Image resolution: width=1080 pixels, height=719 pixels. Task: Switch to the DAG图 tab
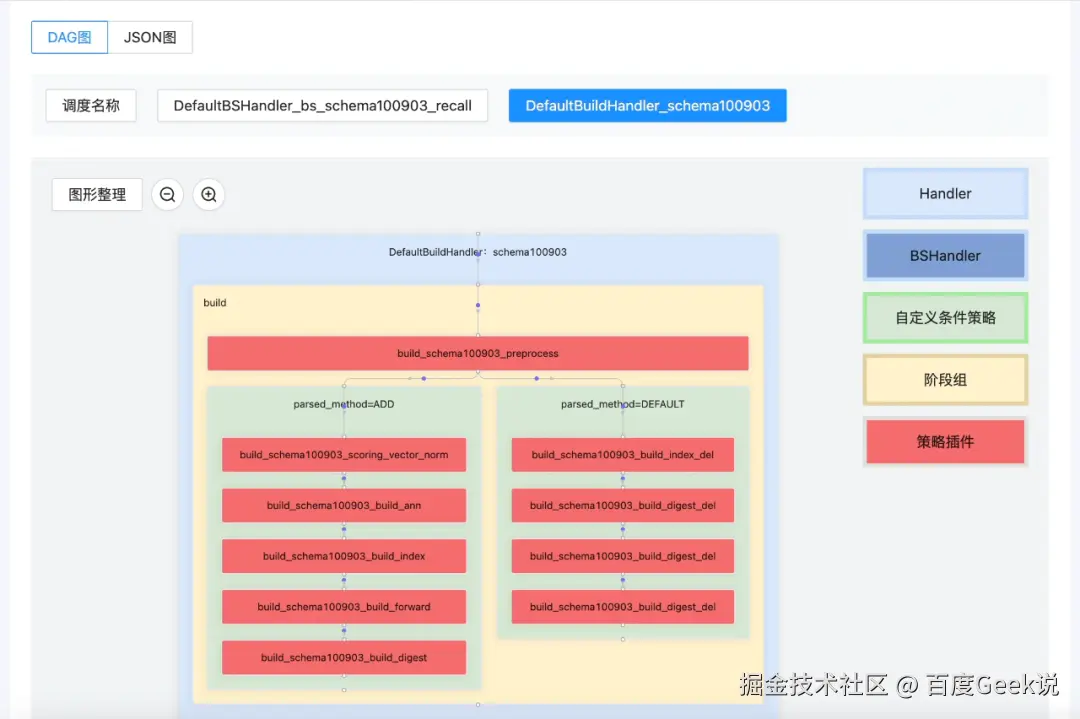(68, 37)
